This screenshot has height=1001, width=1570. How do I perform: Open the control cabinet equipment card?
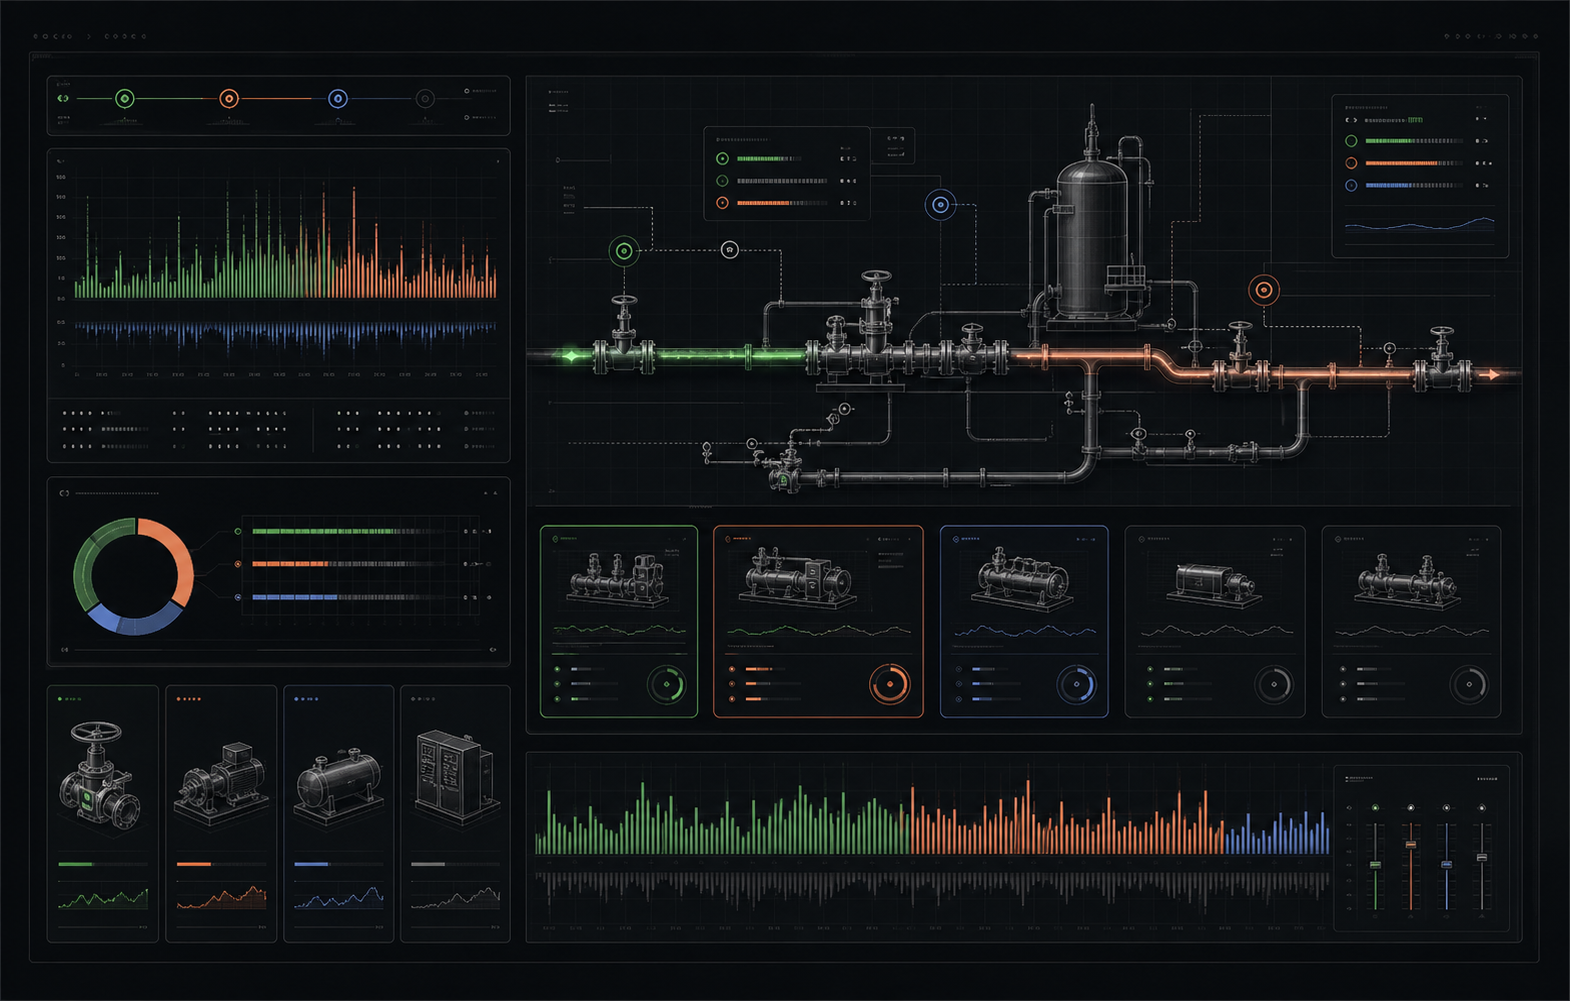click(456, 813)
